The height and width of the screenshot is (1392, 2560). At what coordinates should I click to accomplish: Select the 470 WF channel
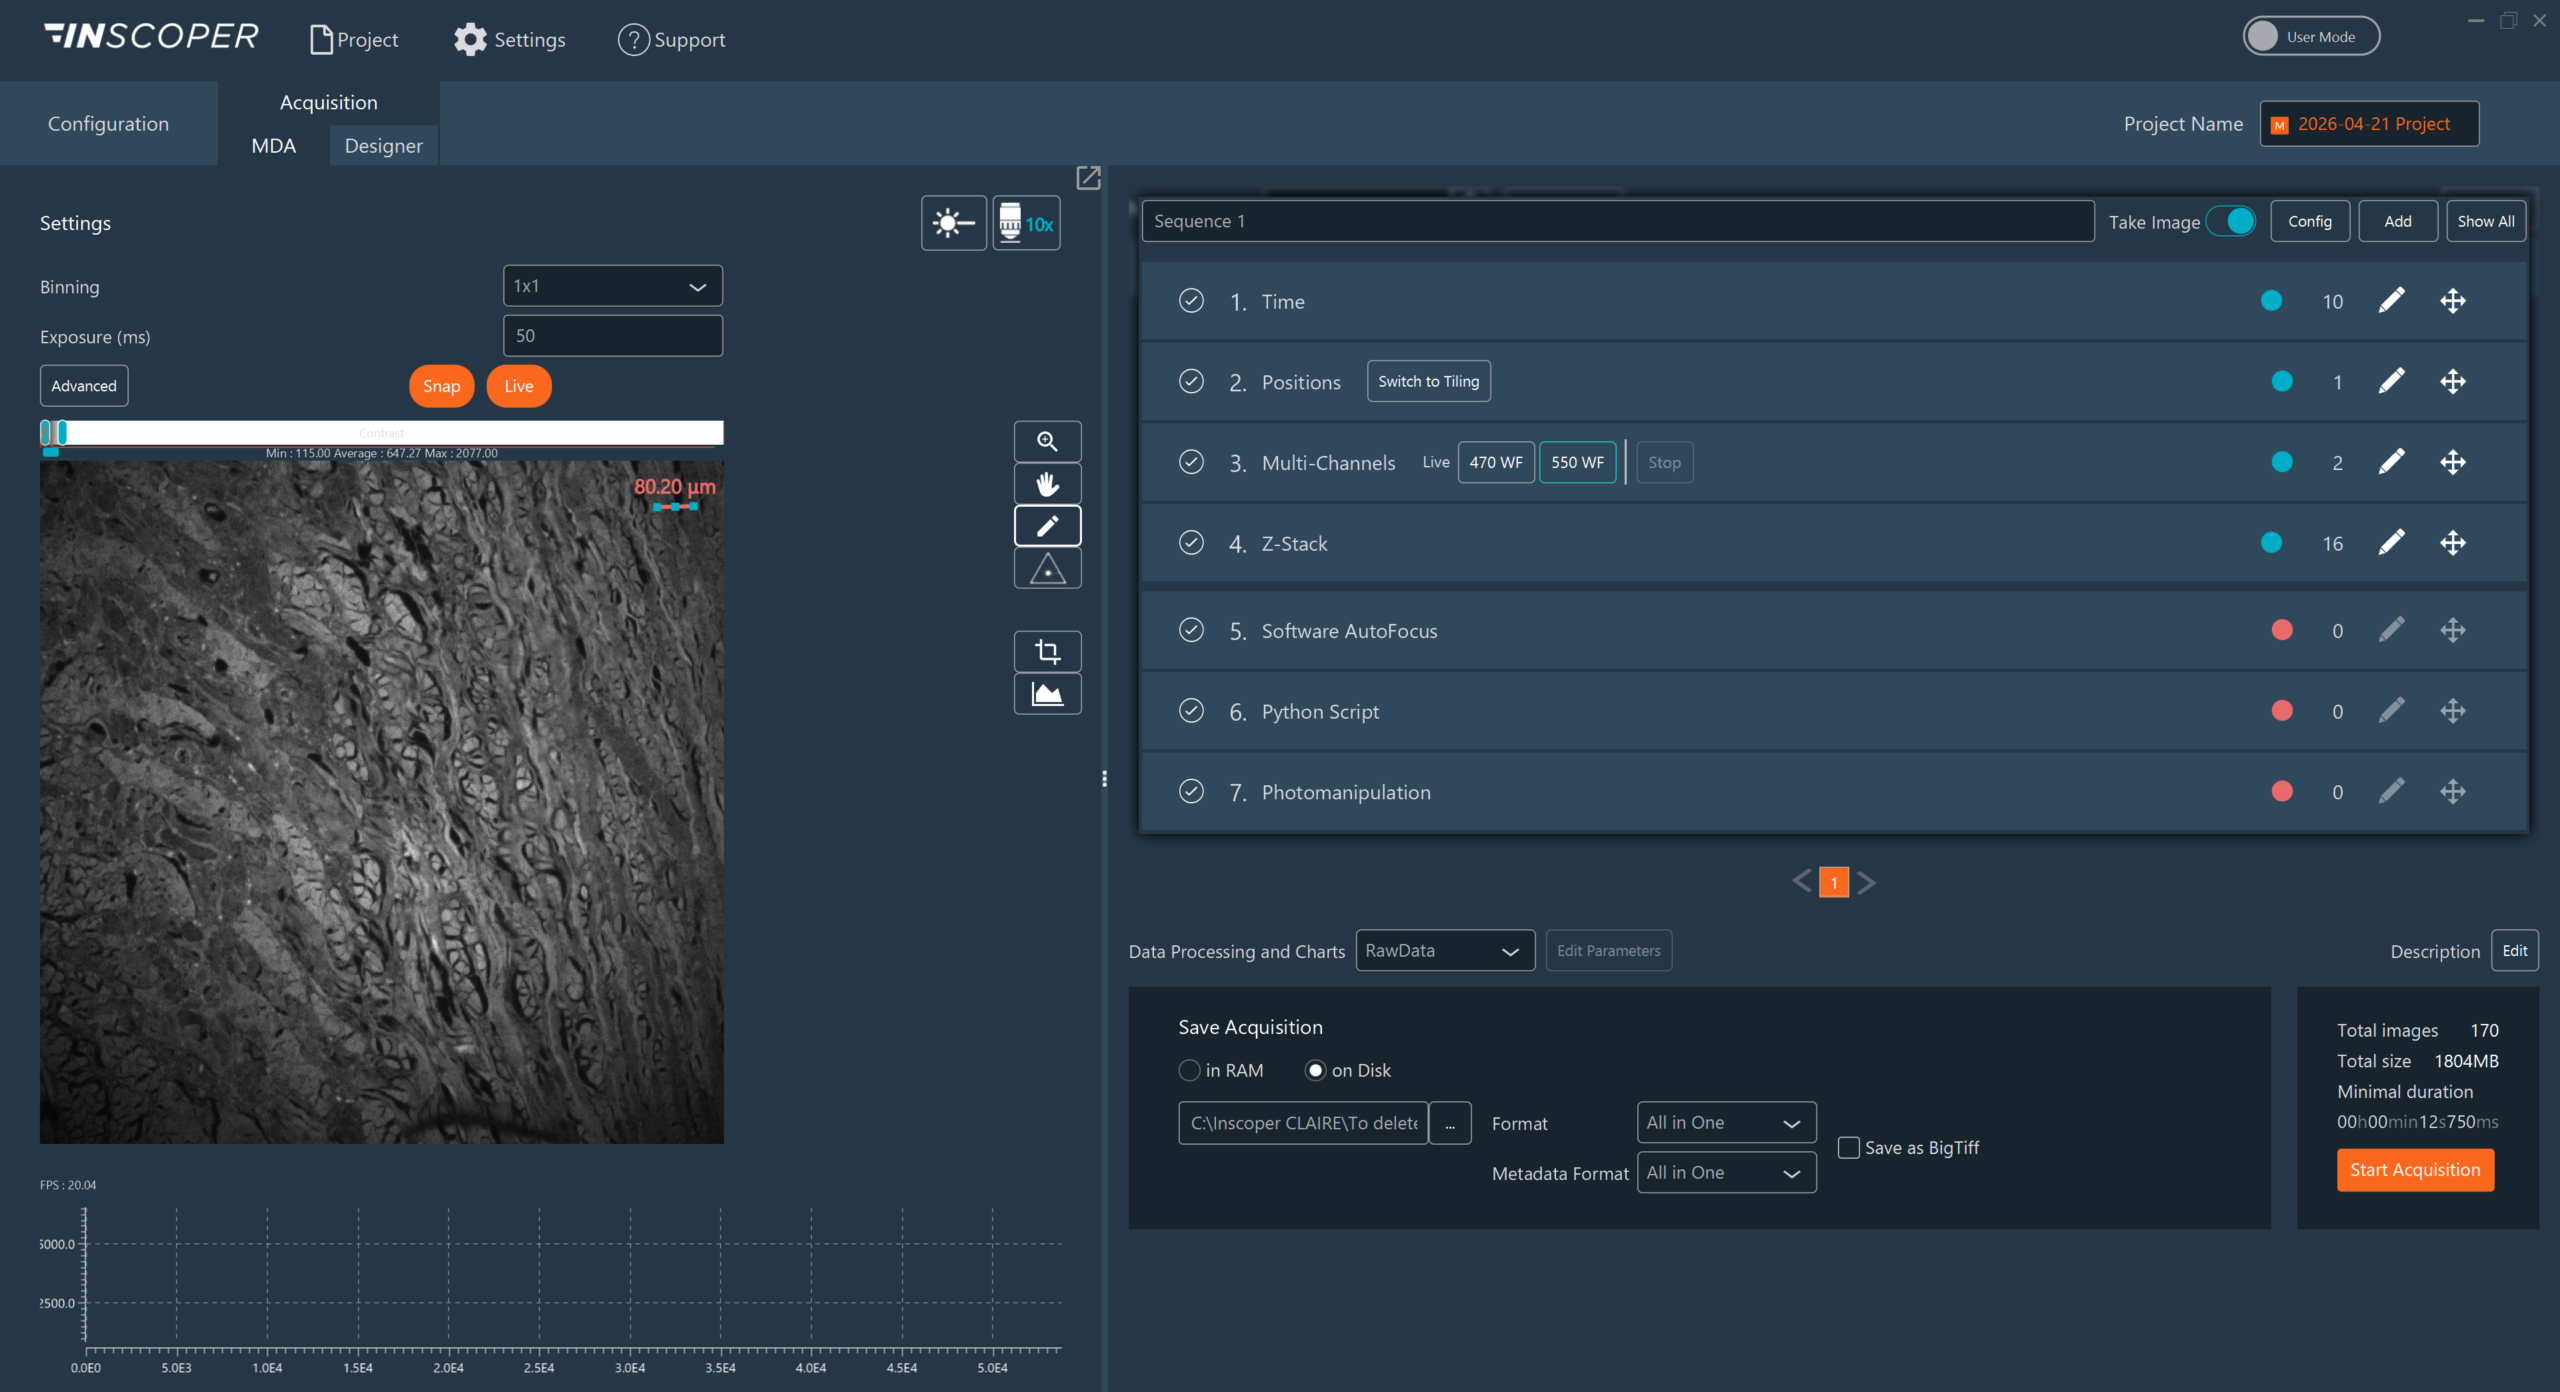[1495, 462]
